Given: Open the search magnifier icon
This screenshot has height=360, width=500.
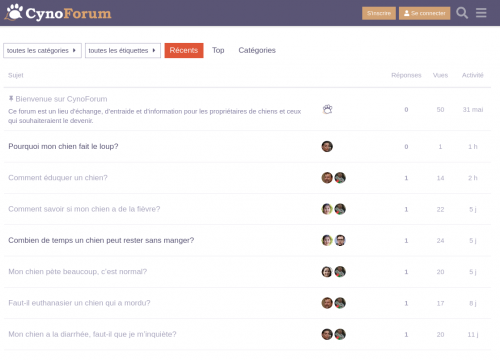Looking at the screenshot, I should click(462, 13).
